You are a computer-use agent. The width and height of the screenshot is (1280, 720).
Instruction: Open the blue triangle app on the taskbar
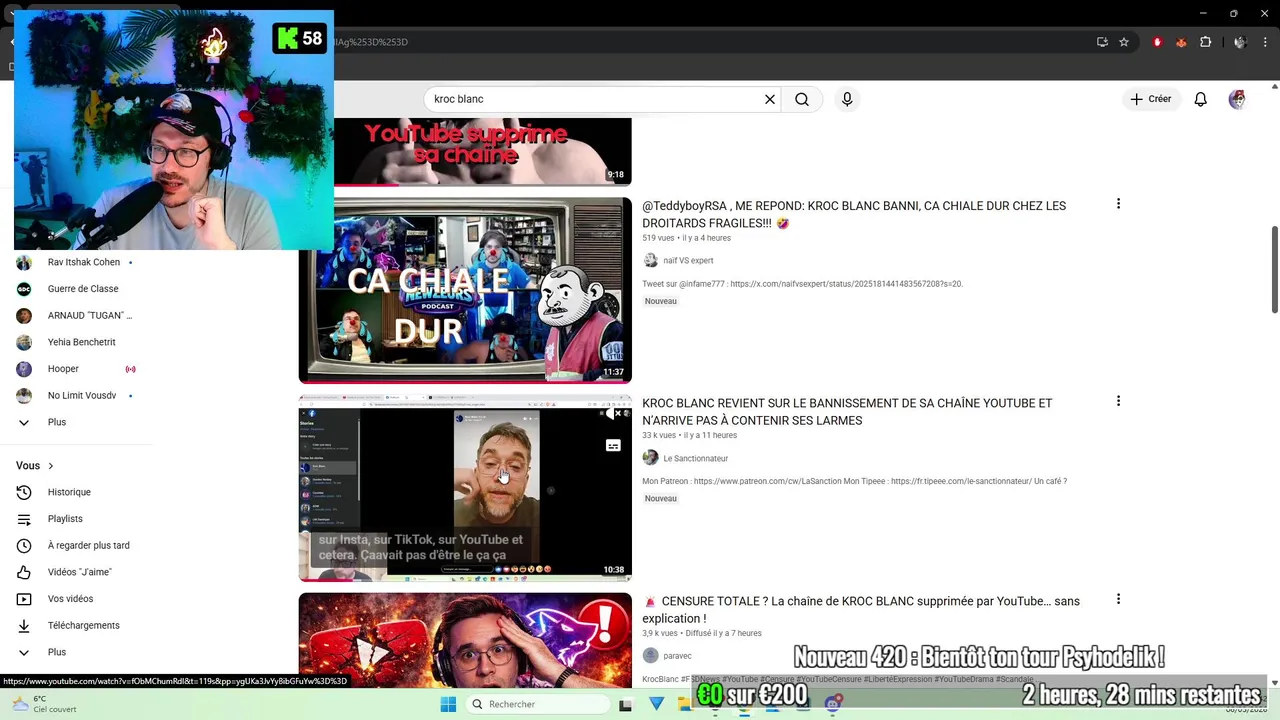tap(656, 704)
